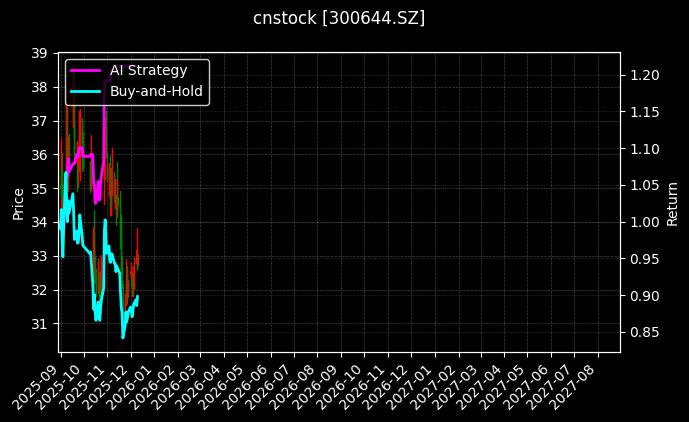The image size is (689, 422).
Task: Click the date label 2026-04
Action: pos(200,386)
